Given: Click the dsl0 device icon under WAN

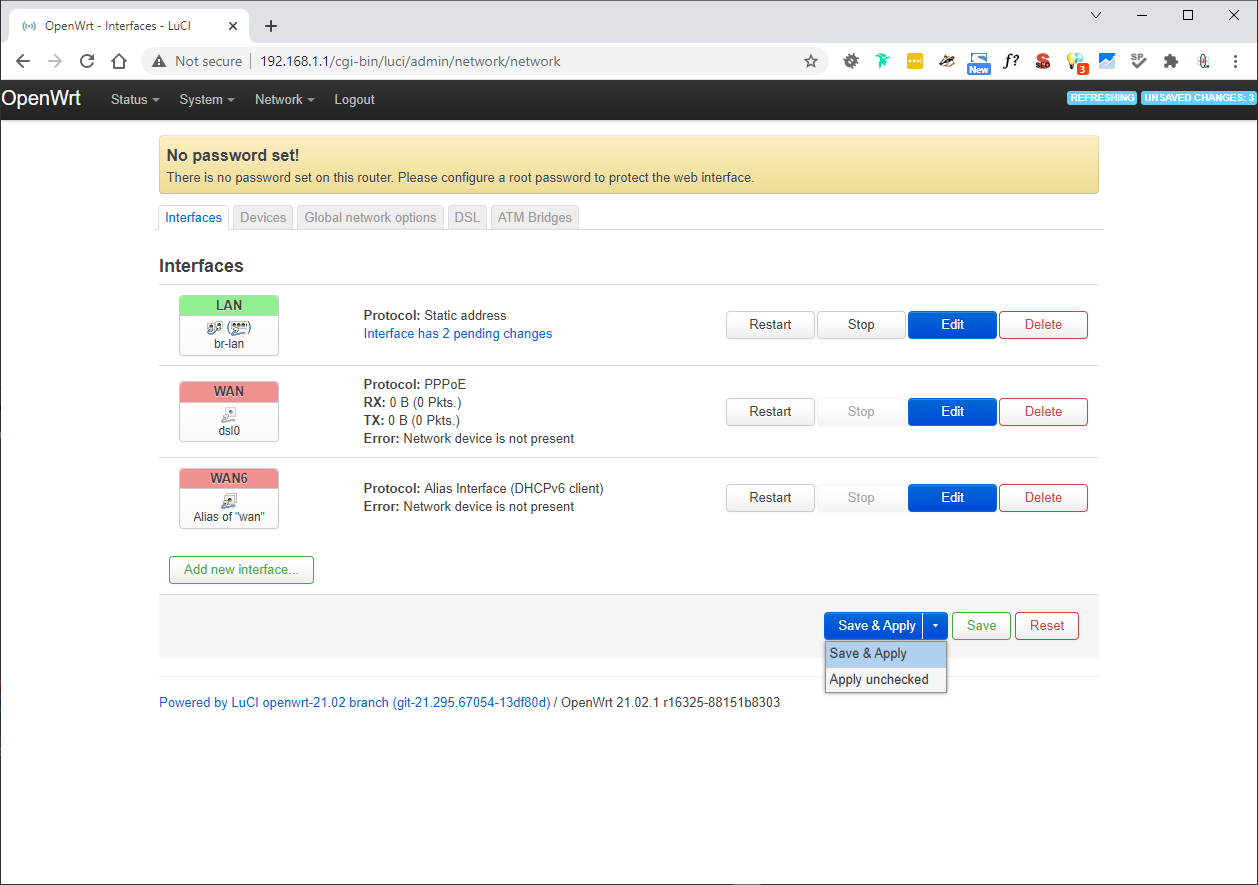Looking at the screenshot, I should point(229,414).
